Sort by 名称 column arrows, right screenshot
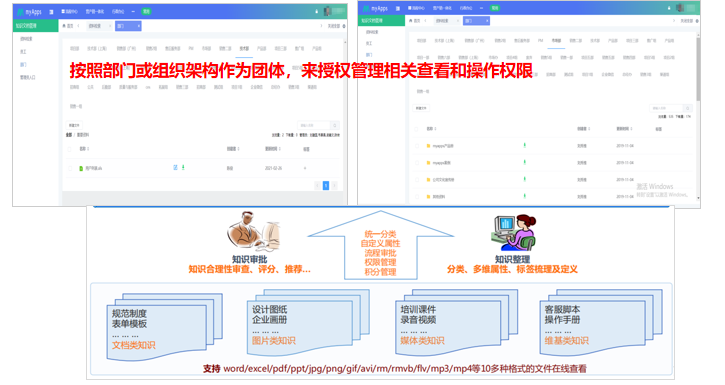 coord(435,129)
